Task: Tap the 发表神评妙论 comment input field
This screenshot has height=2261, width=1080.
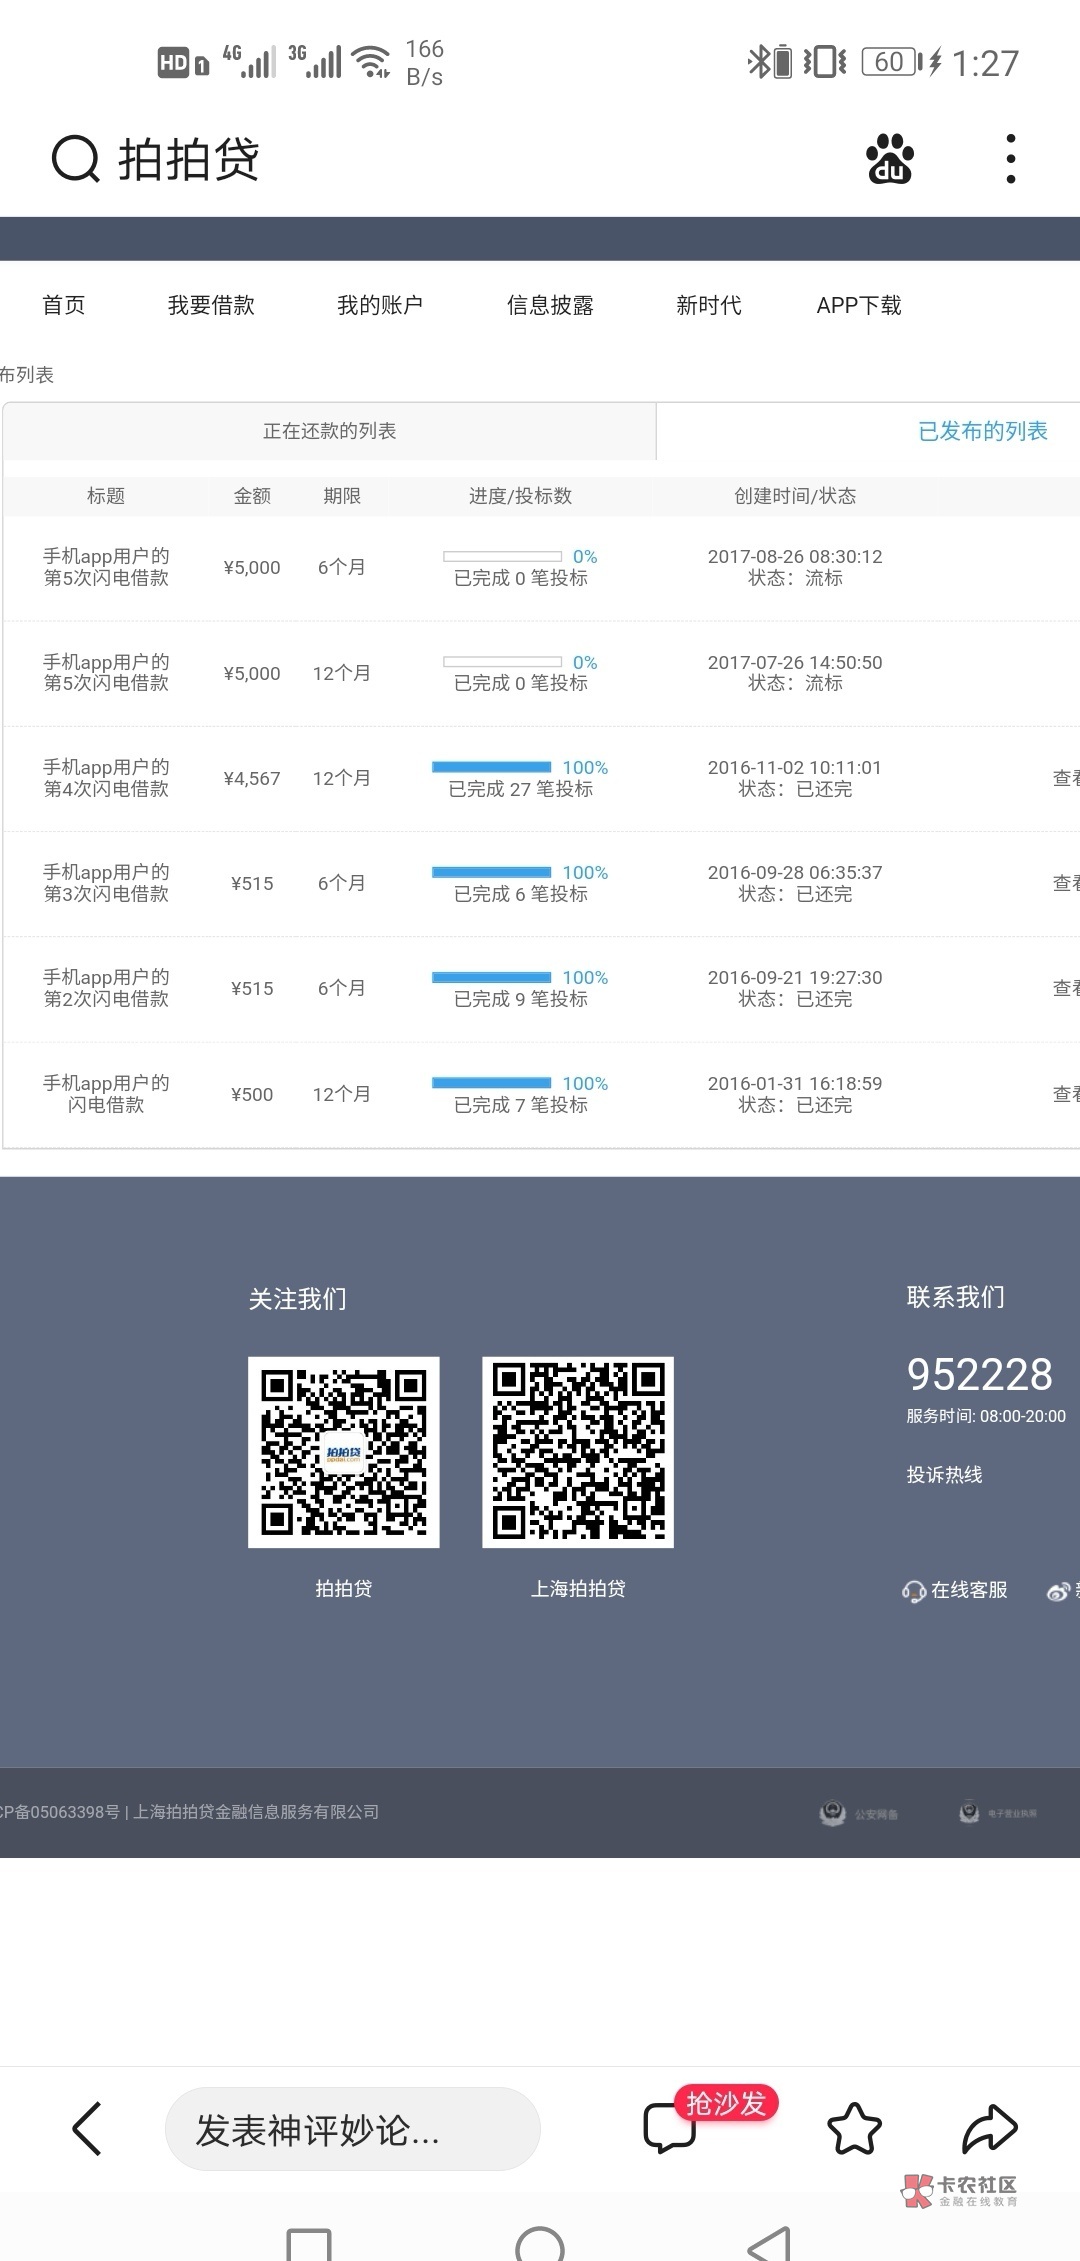Action: 352,2129
